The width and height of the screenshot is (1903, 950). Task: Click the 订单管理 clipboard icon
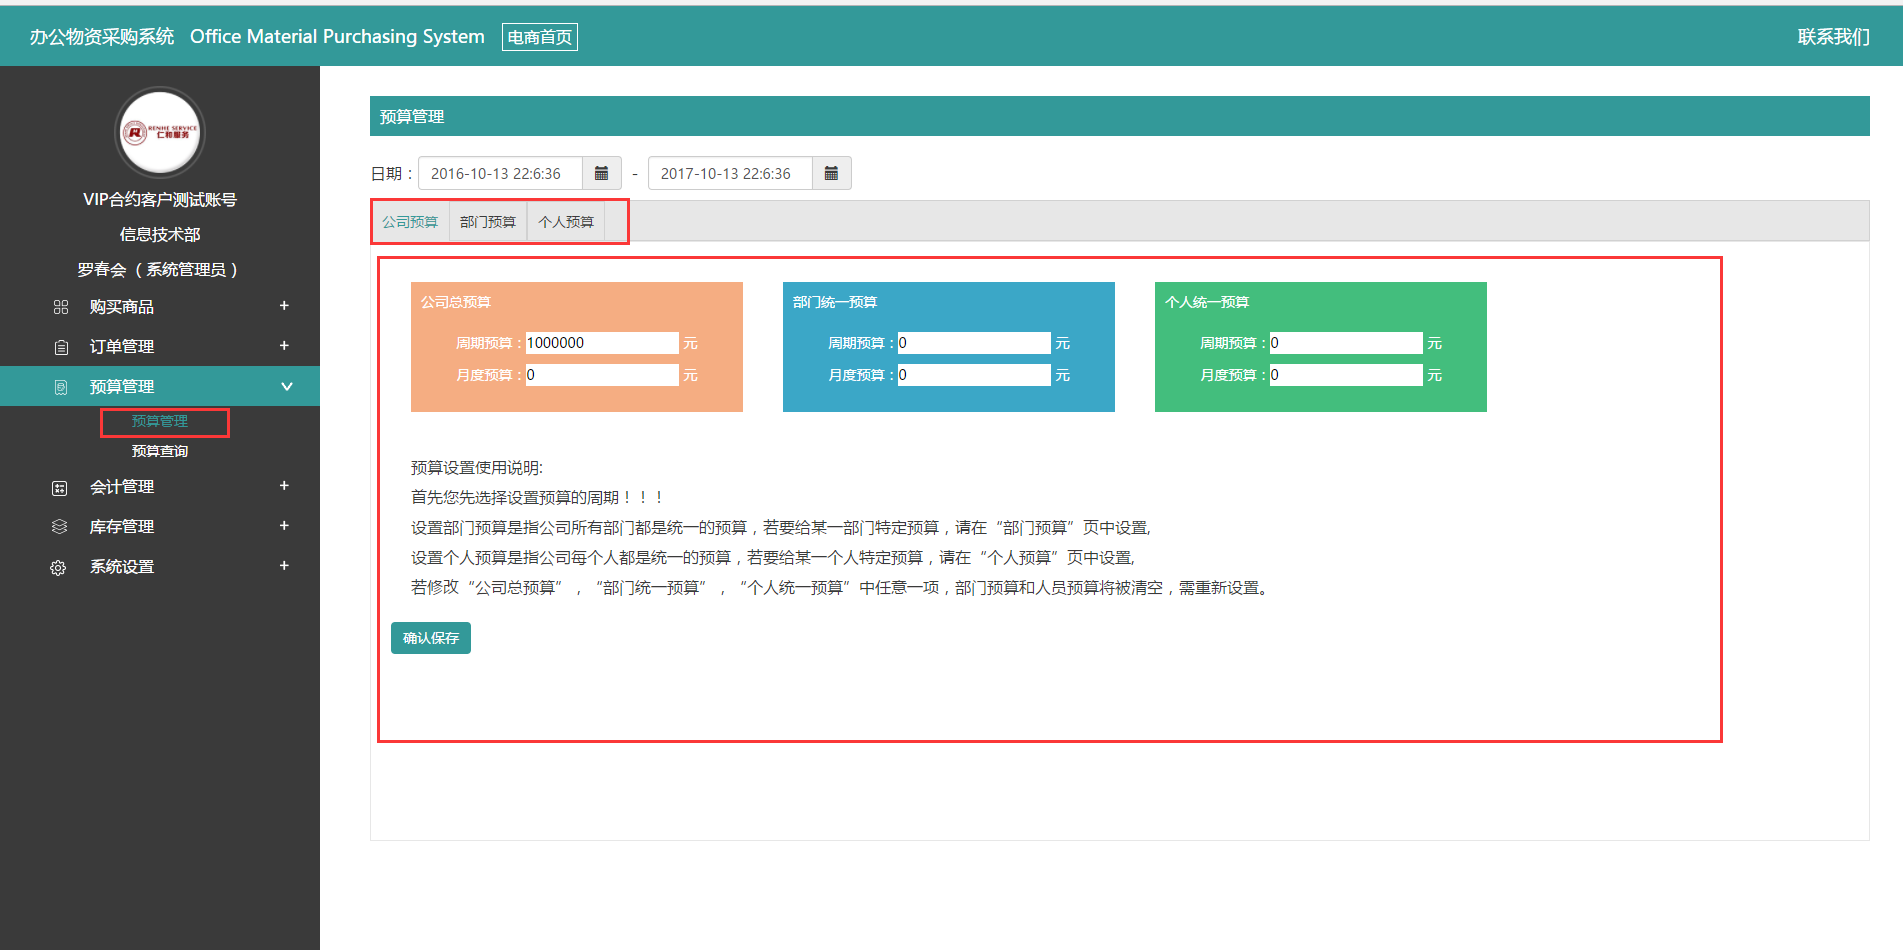click(x=61, y=347)
